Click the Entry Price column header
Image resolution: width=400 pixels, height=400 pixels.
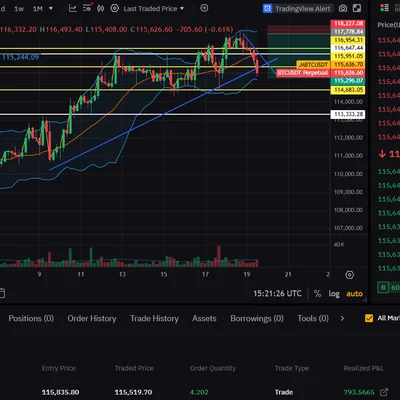click(59, 368)
